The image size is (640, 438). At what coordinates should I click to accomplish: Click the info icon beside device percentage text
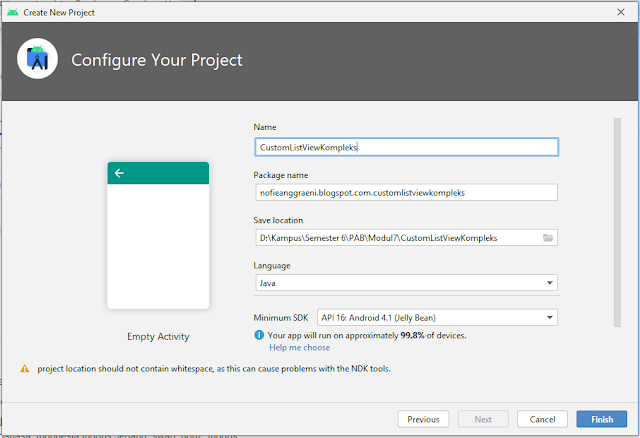(x=259, y=335)
